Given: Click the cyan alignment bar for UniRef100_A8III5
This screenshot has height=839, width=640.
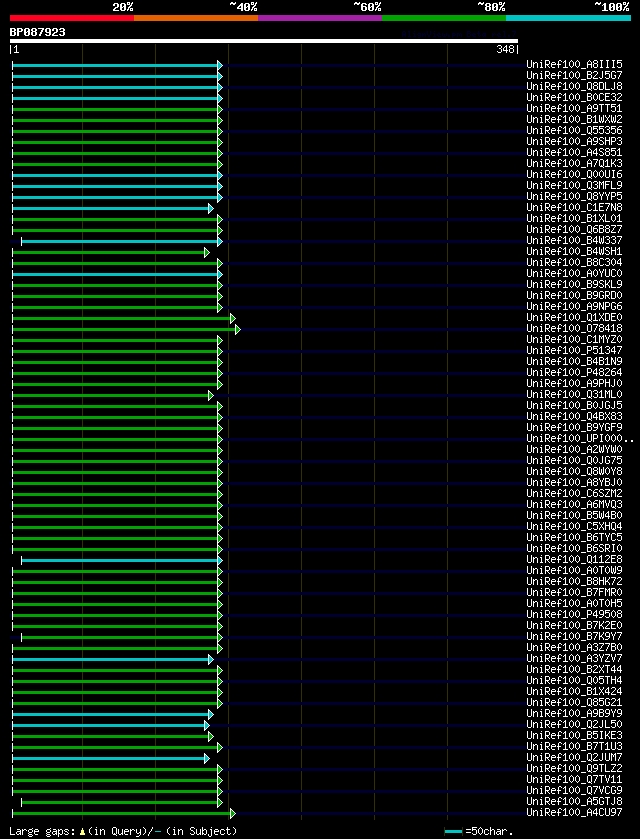Looking at the screenshot, I should 115,65.
